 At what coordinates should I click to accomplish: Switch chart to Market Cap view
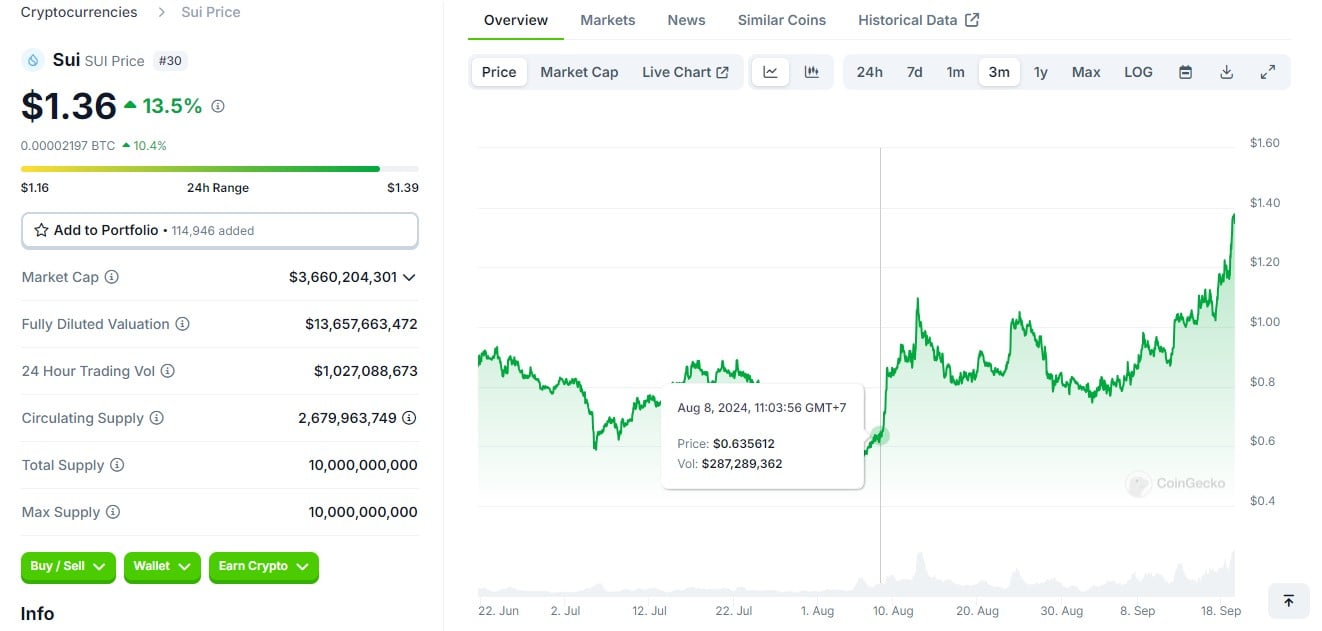tap(579, 72)
